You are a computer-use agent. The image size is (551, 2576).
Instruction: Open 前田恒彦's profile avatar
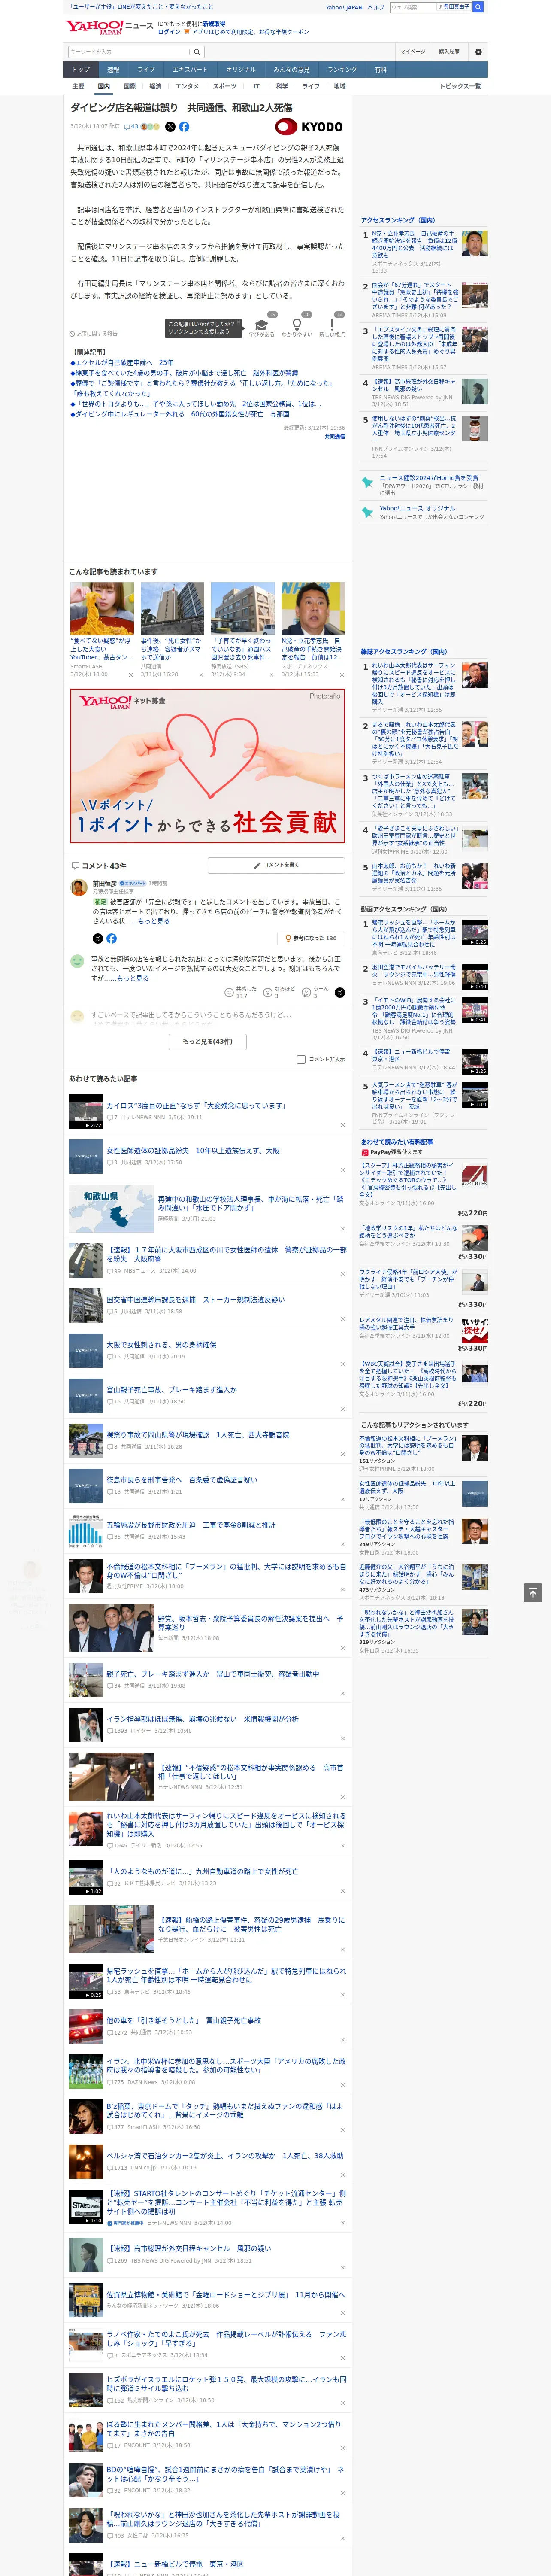[78, 887]
